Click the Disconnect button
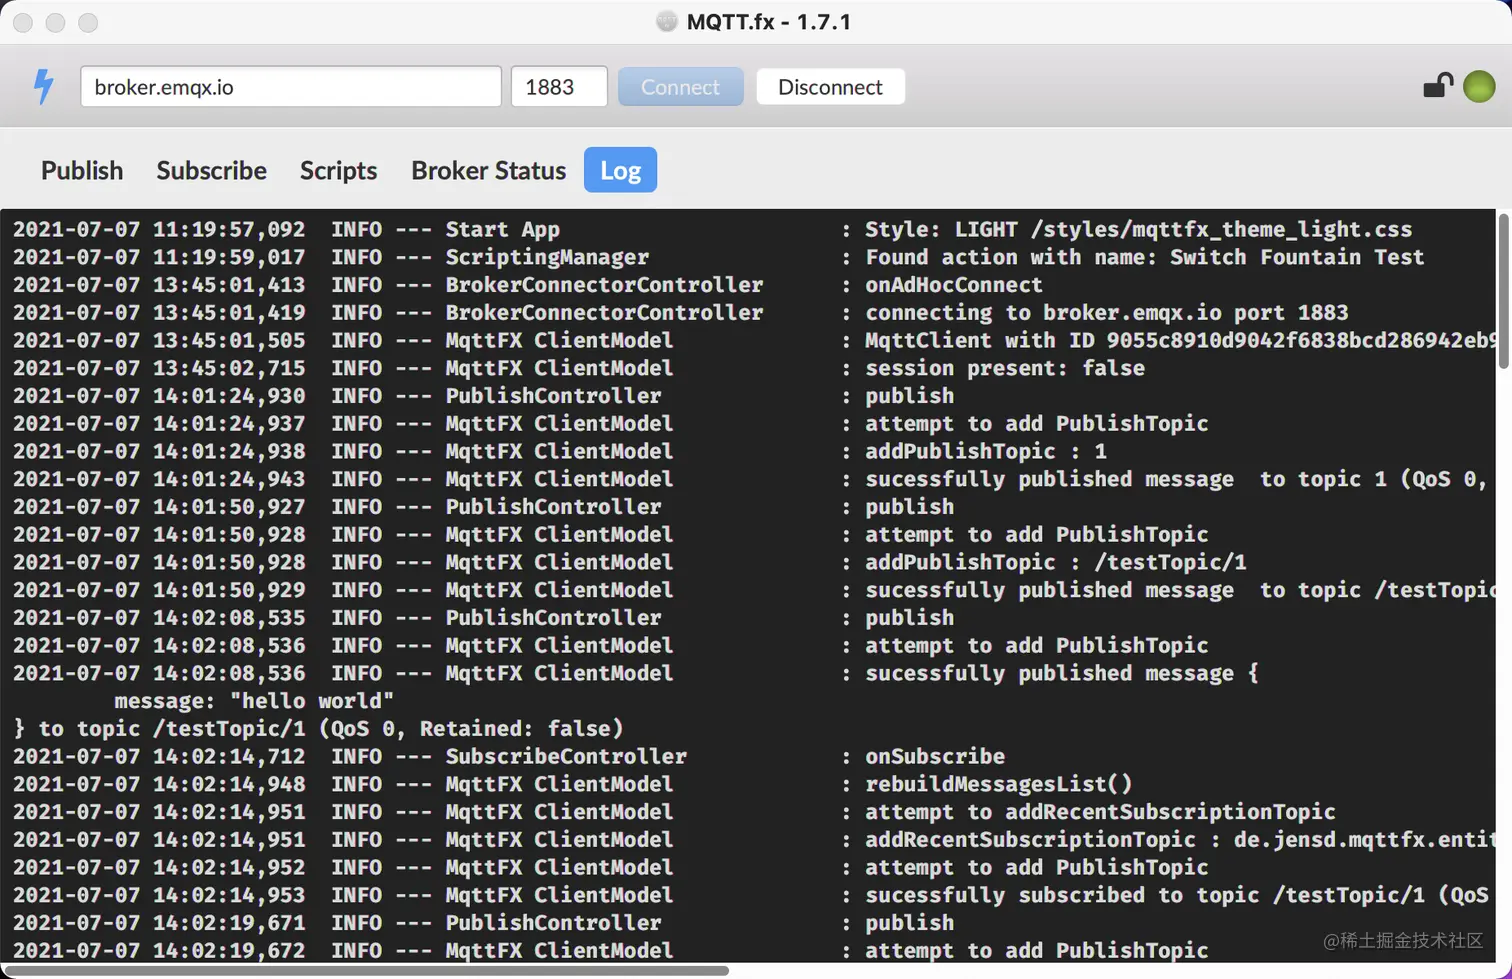The image size is (1512, 979). (830, 87)
